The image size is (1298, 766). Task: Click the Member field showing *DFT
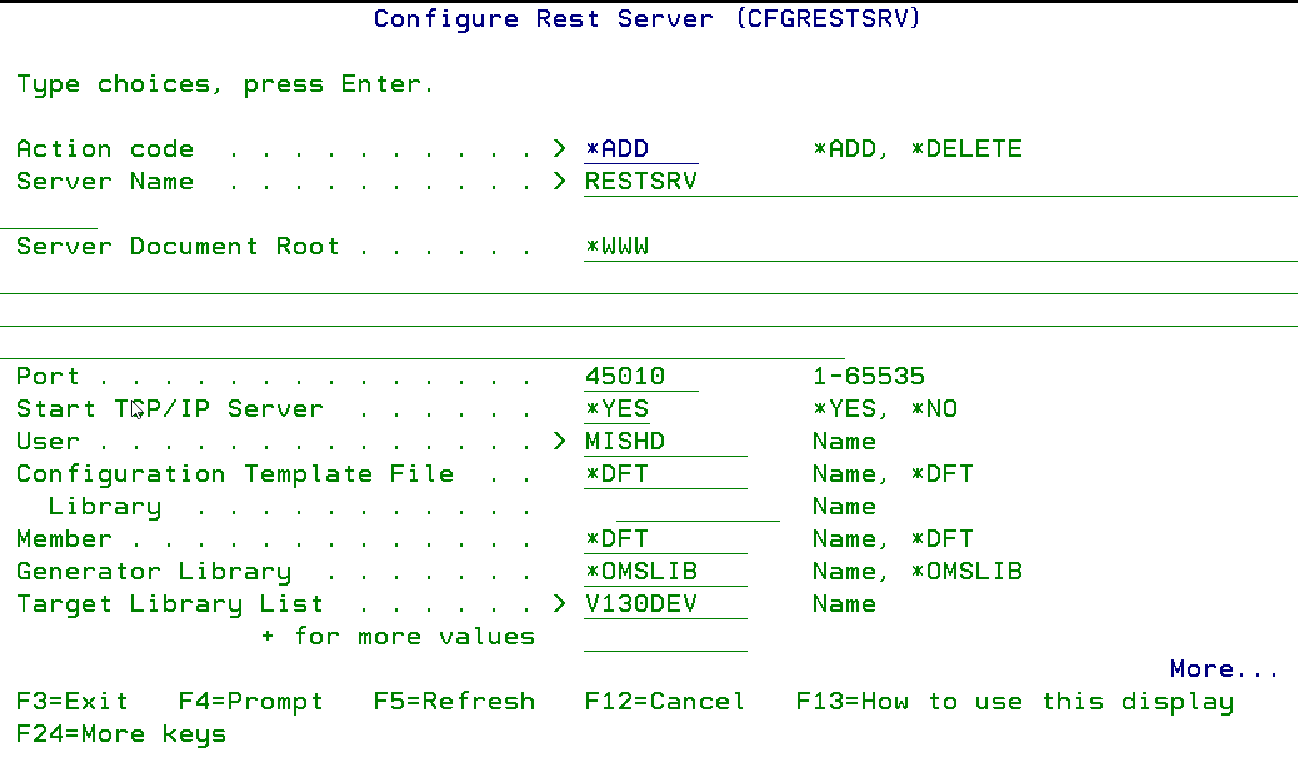pyautogui.click(x=665, y=539)
